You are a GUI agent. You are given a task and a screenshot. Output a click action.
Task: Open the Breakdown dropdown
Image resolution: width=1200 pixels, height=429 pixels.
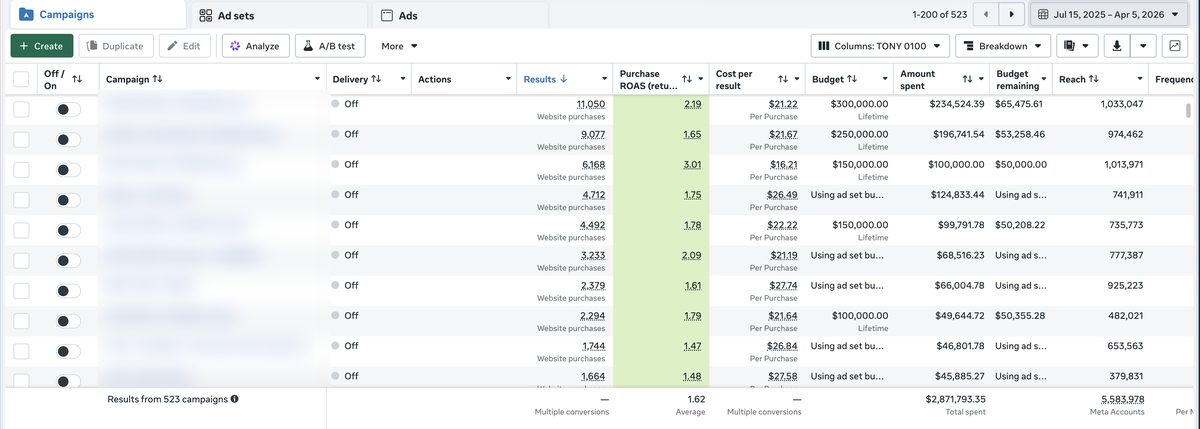(1003, 46)
